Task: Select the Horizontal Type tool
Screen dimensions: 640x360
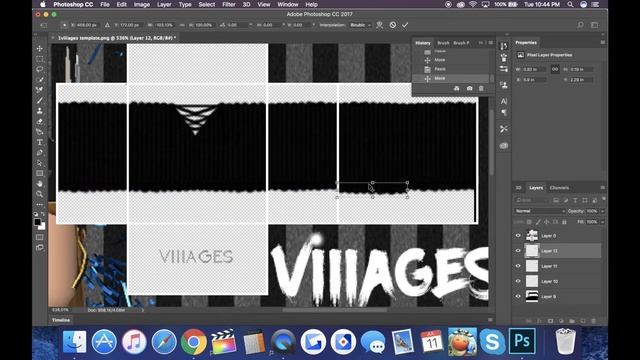Action: pyautogui.click(x=40, y=142)
